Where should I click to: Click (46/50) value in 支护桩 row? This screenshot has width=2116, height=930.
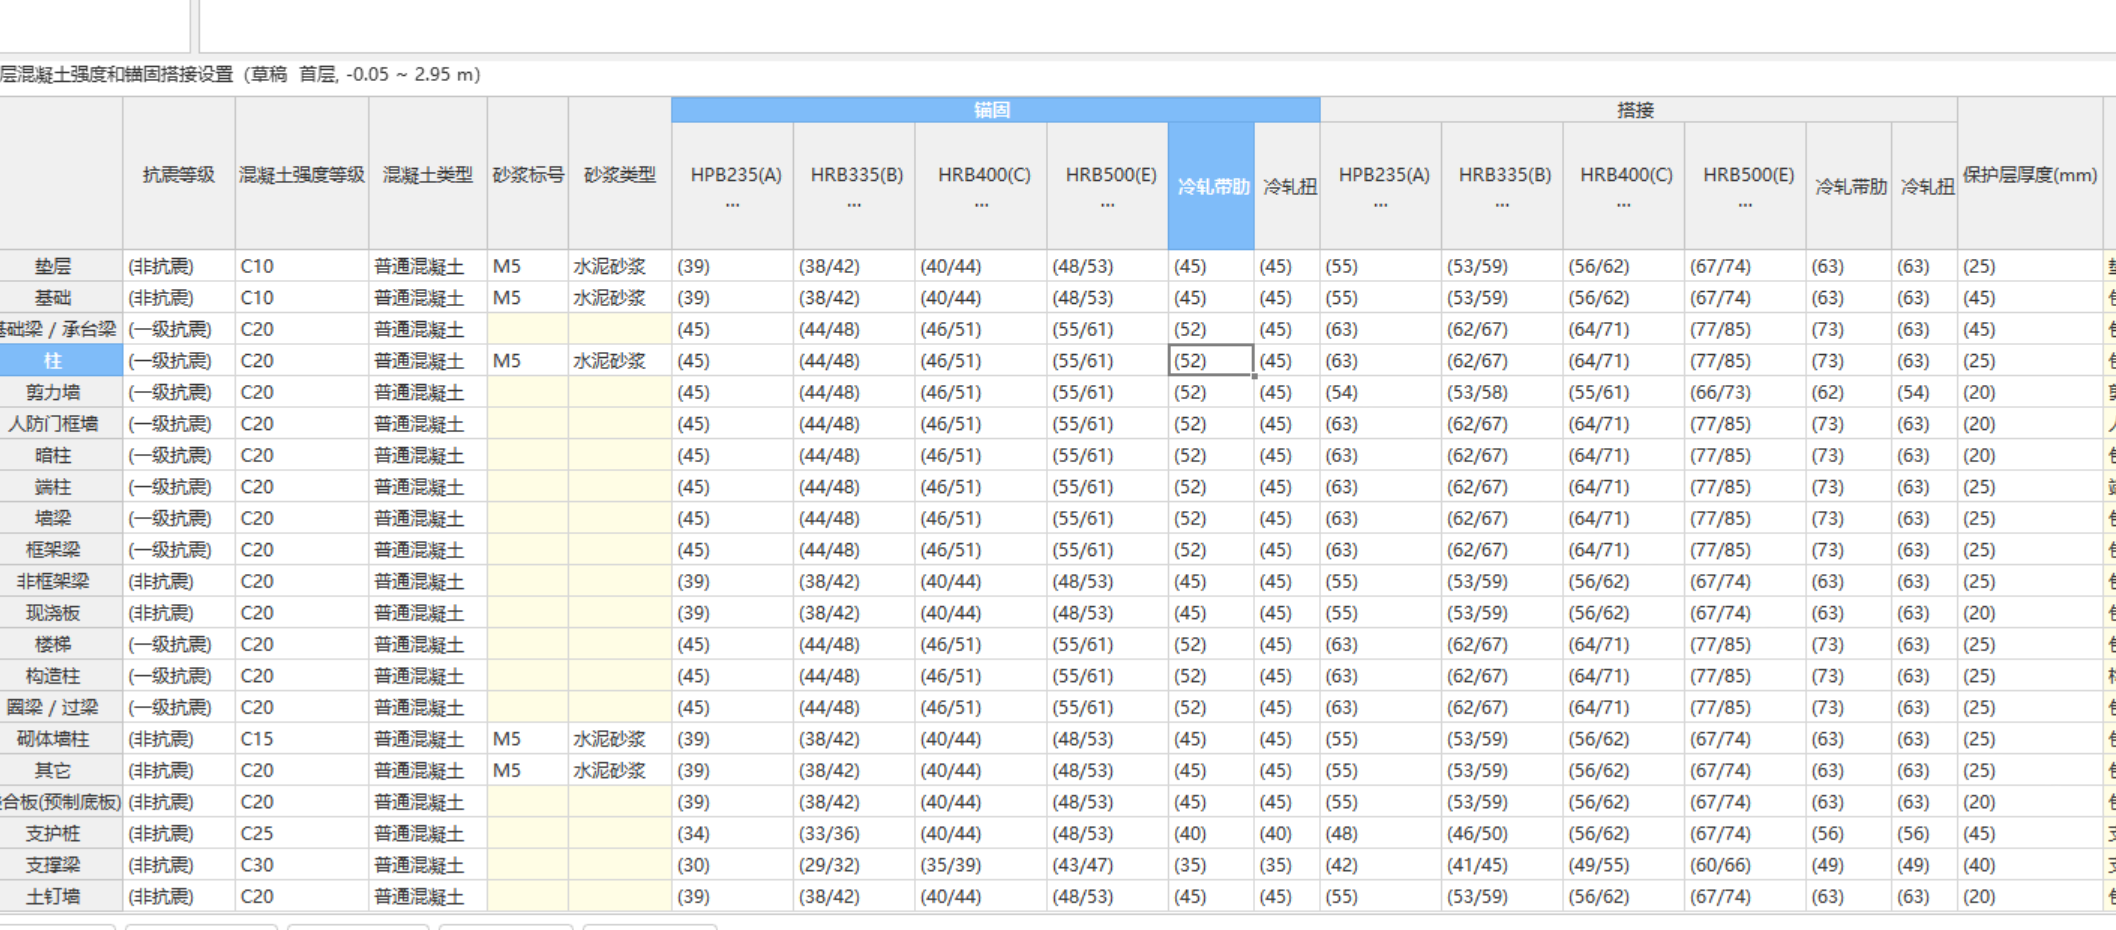(1502, 833)
